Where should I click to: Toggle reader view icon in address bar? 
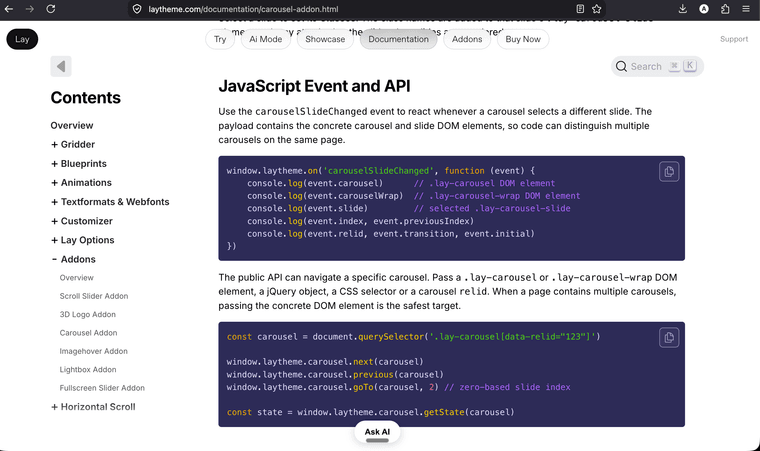pyautogui.click(x=580, y=9)
